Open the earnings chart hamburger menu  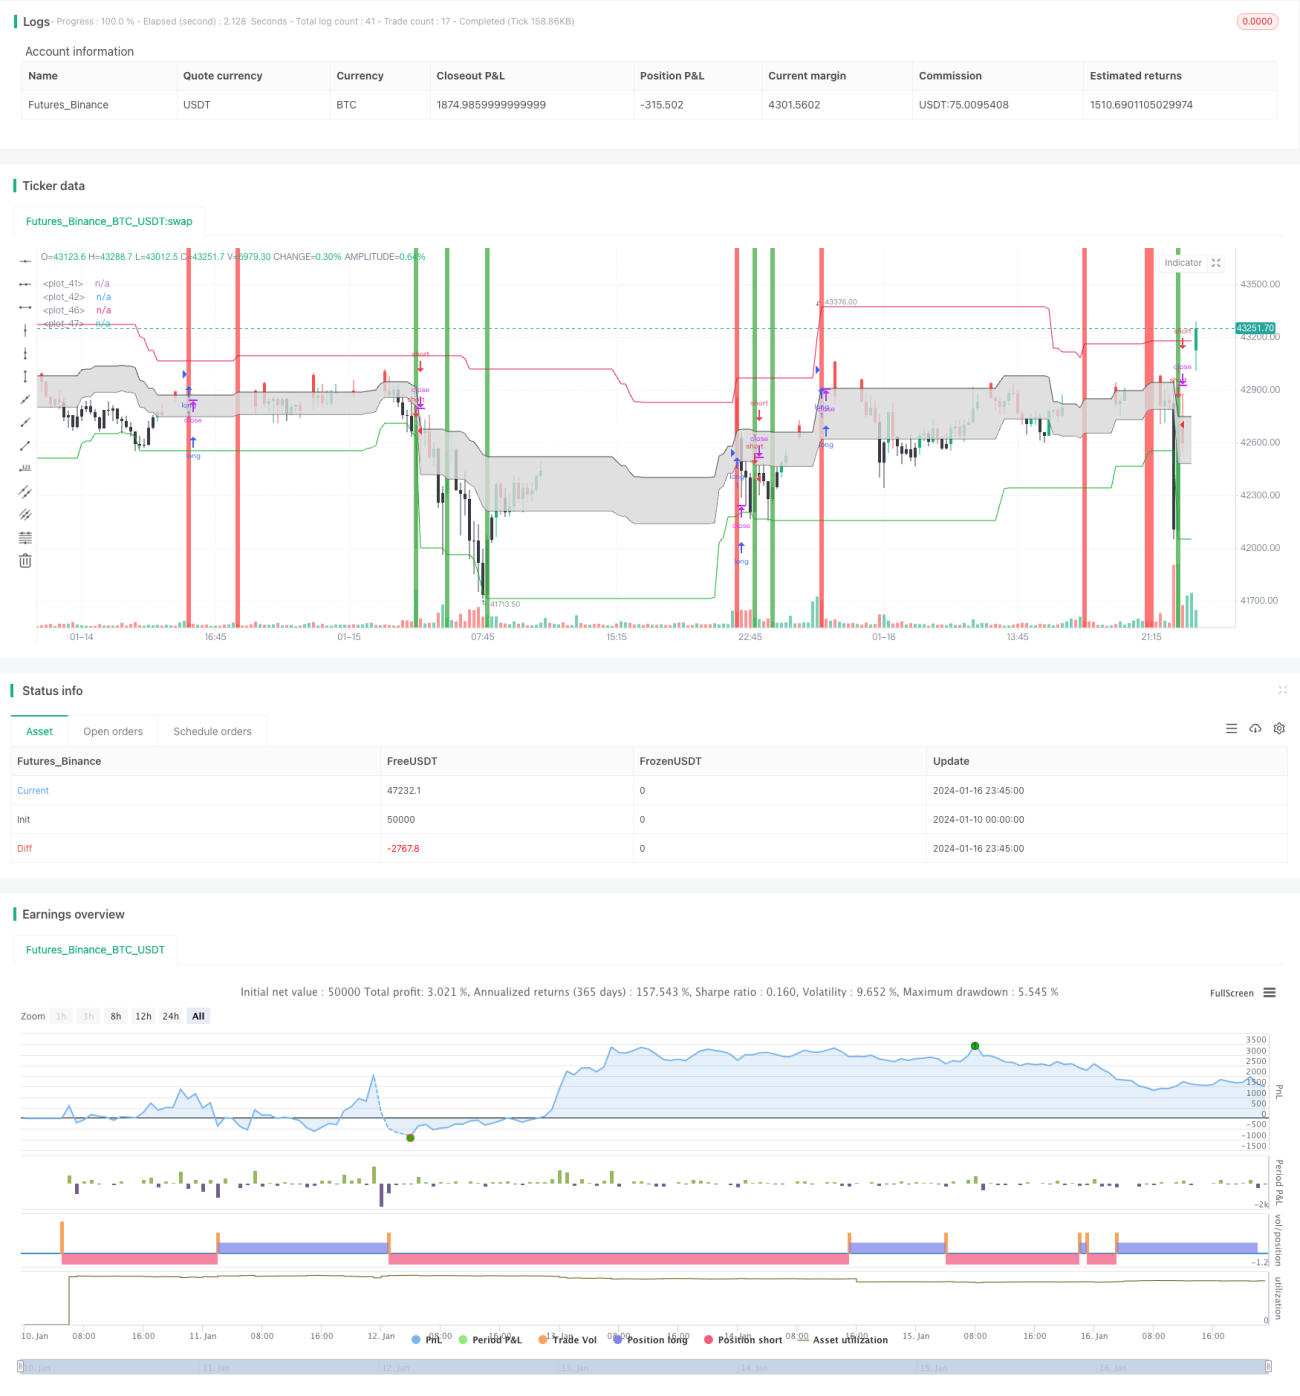[x=1269, y=993]
